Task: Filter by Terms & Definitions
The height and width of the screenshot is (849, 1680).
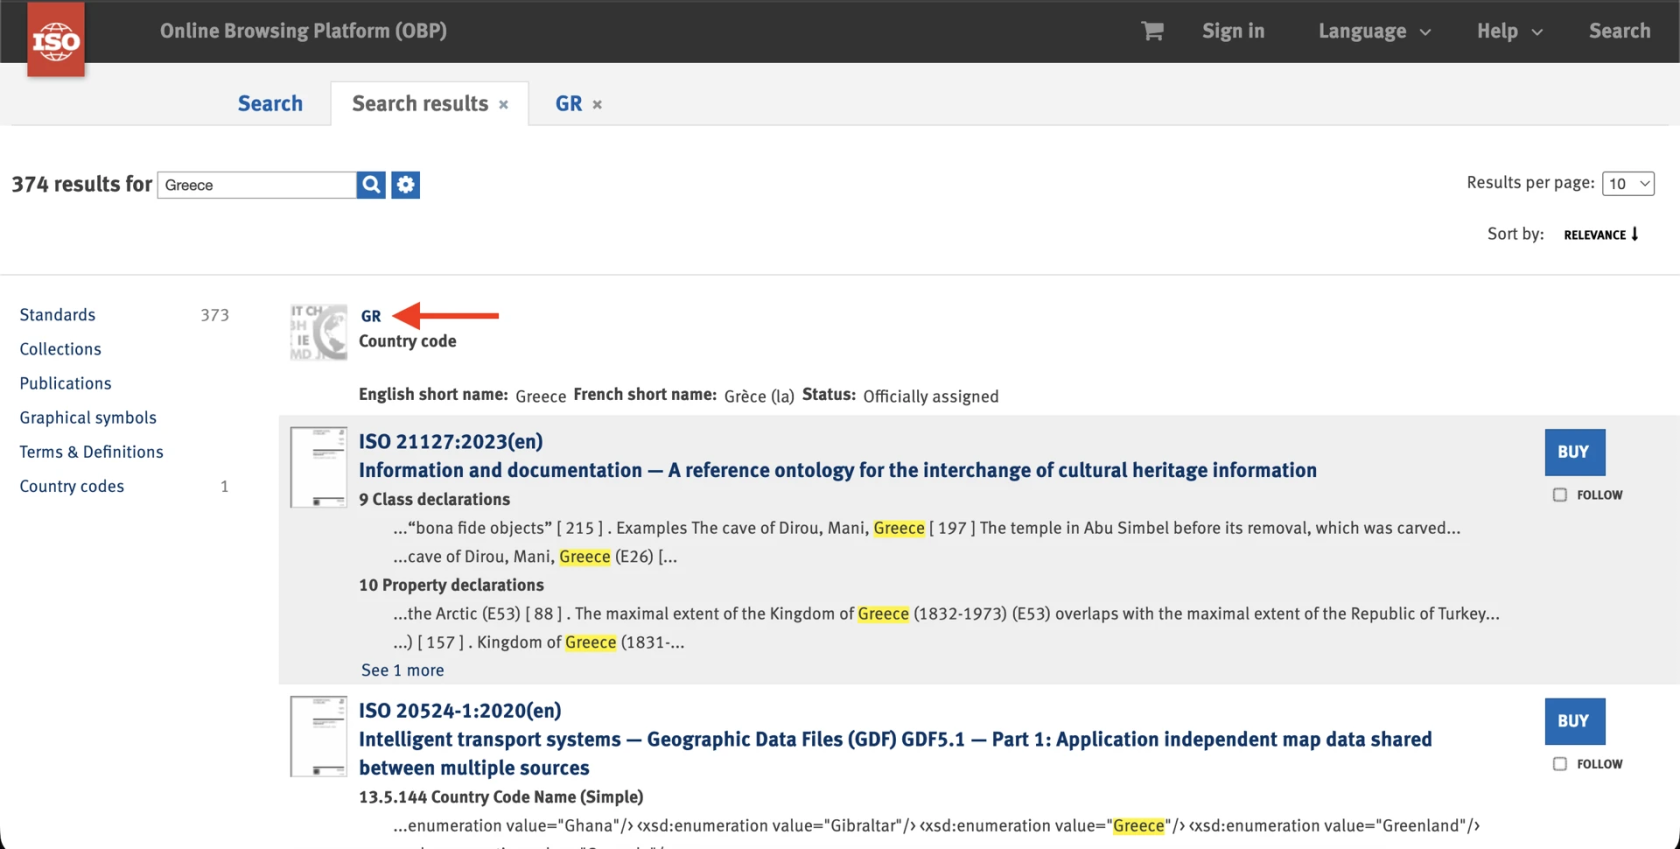Action: click(92, 452)
